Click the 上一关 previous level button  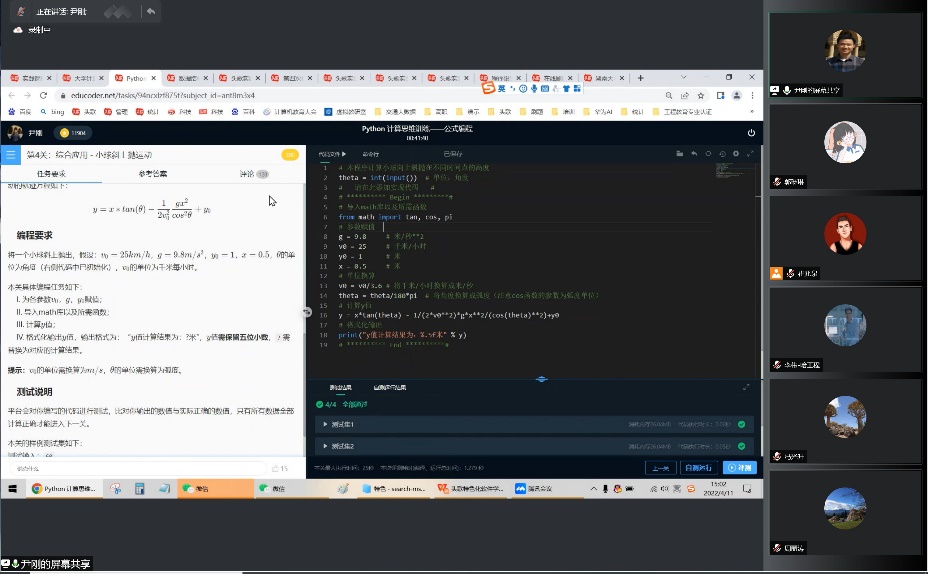[x=660, y=467]
